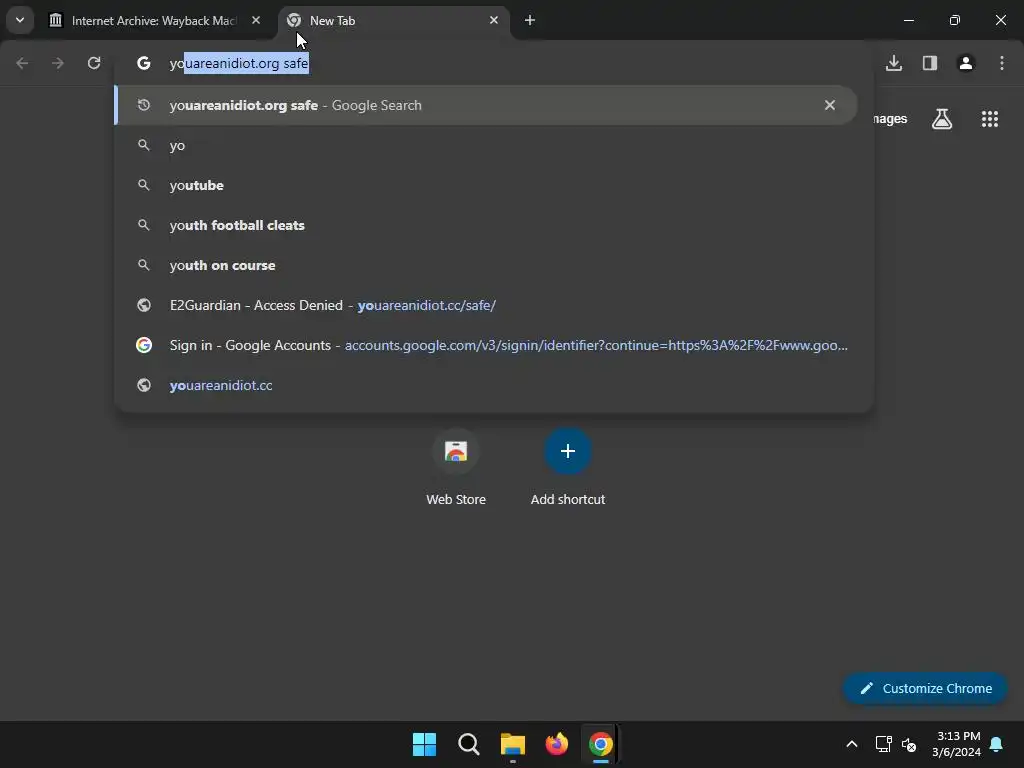The image size is (1024, 768).
Task: Go forward using the forward arrow
Action: (x=58, y=63)
